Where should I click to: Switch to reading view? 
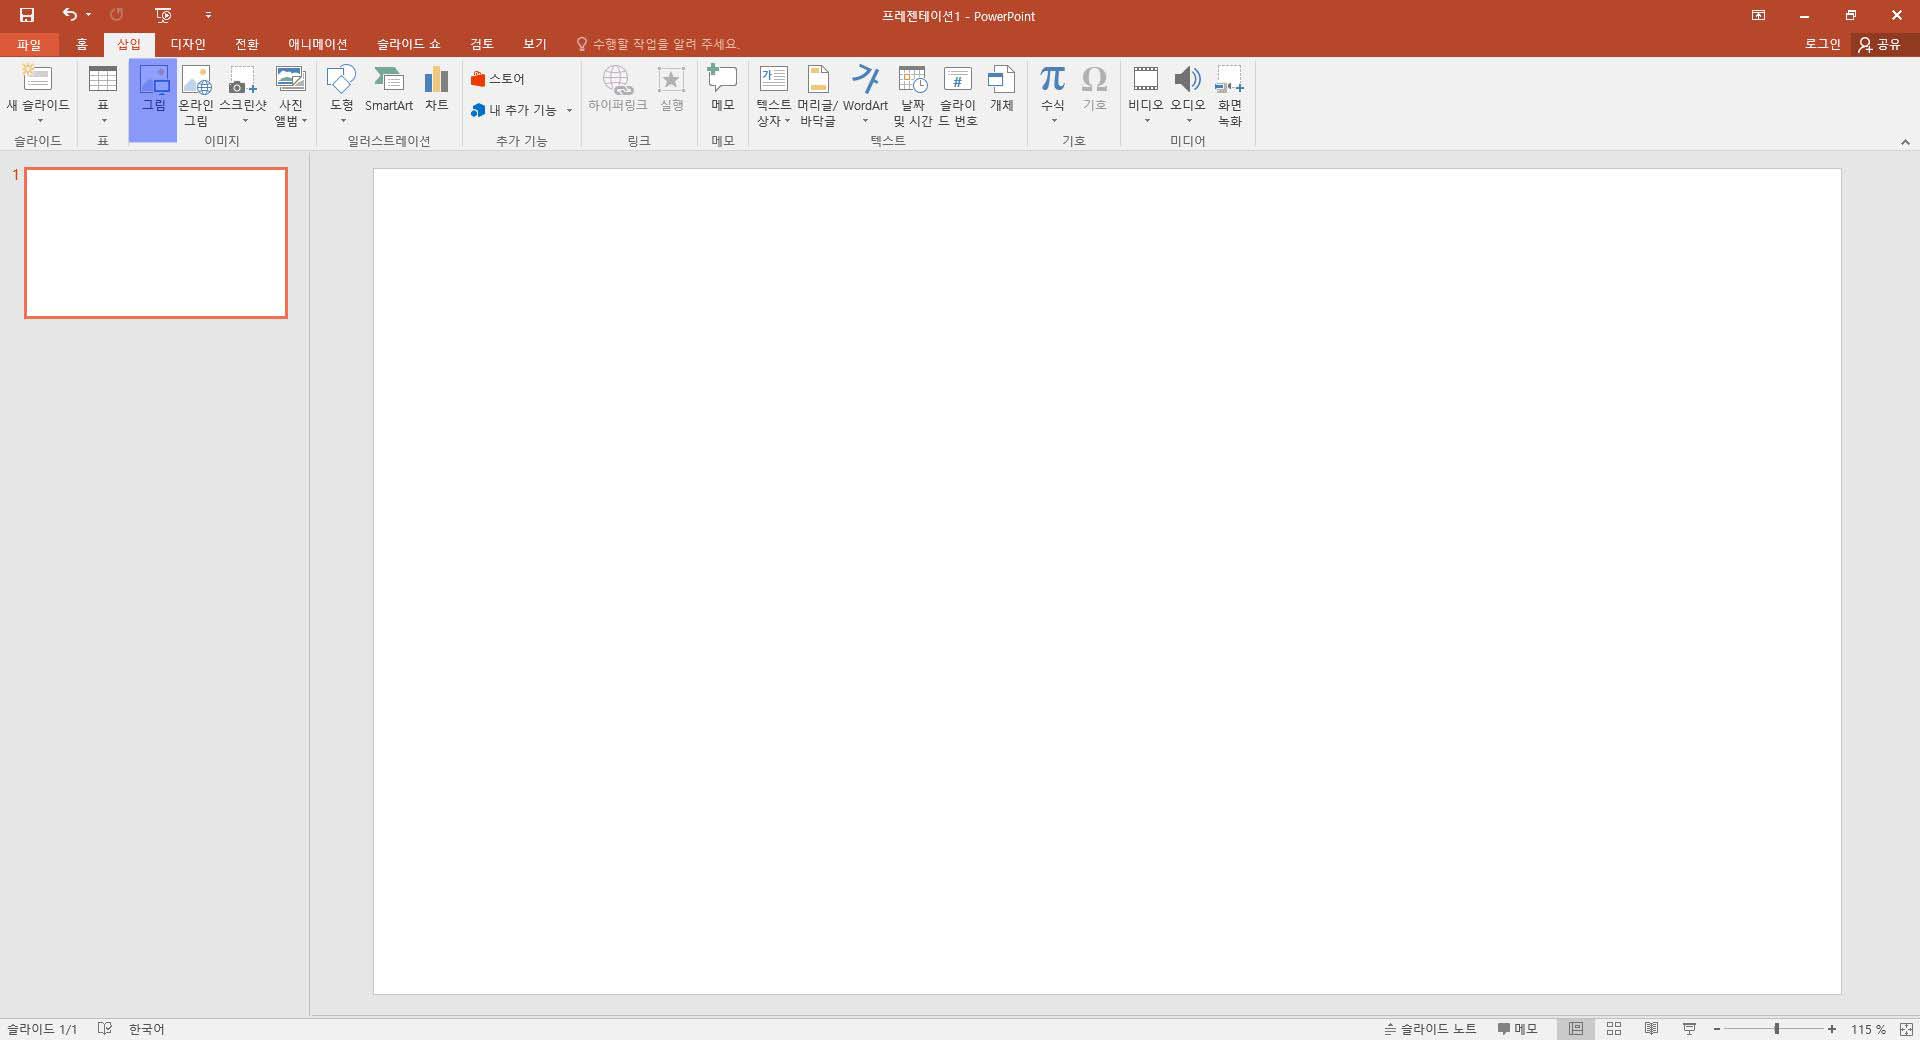tap(1651, 1029)
